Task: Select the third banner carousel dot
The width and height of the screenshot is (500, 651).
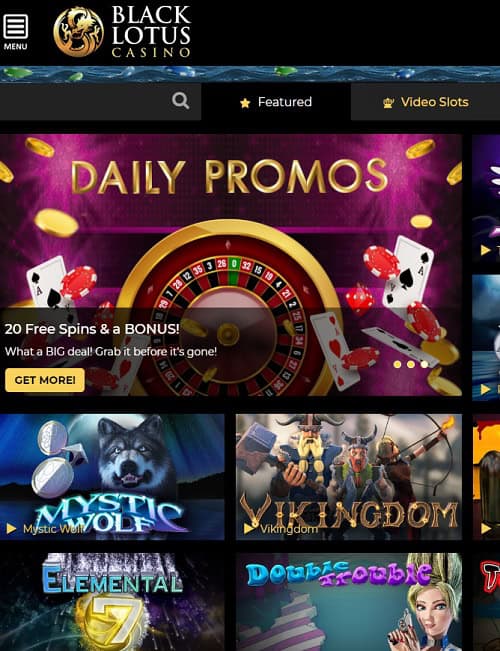Action: [x=424, y=365]
